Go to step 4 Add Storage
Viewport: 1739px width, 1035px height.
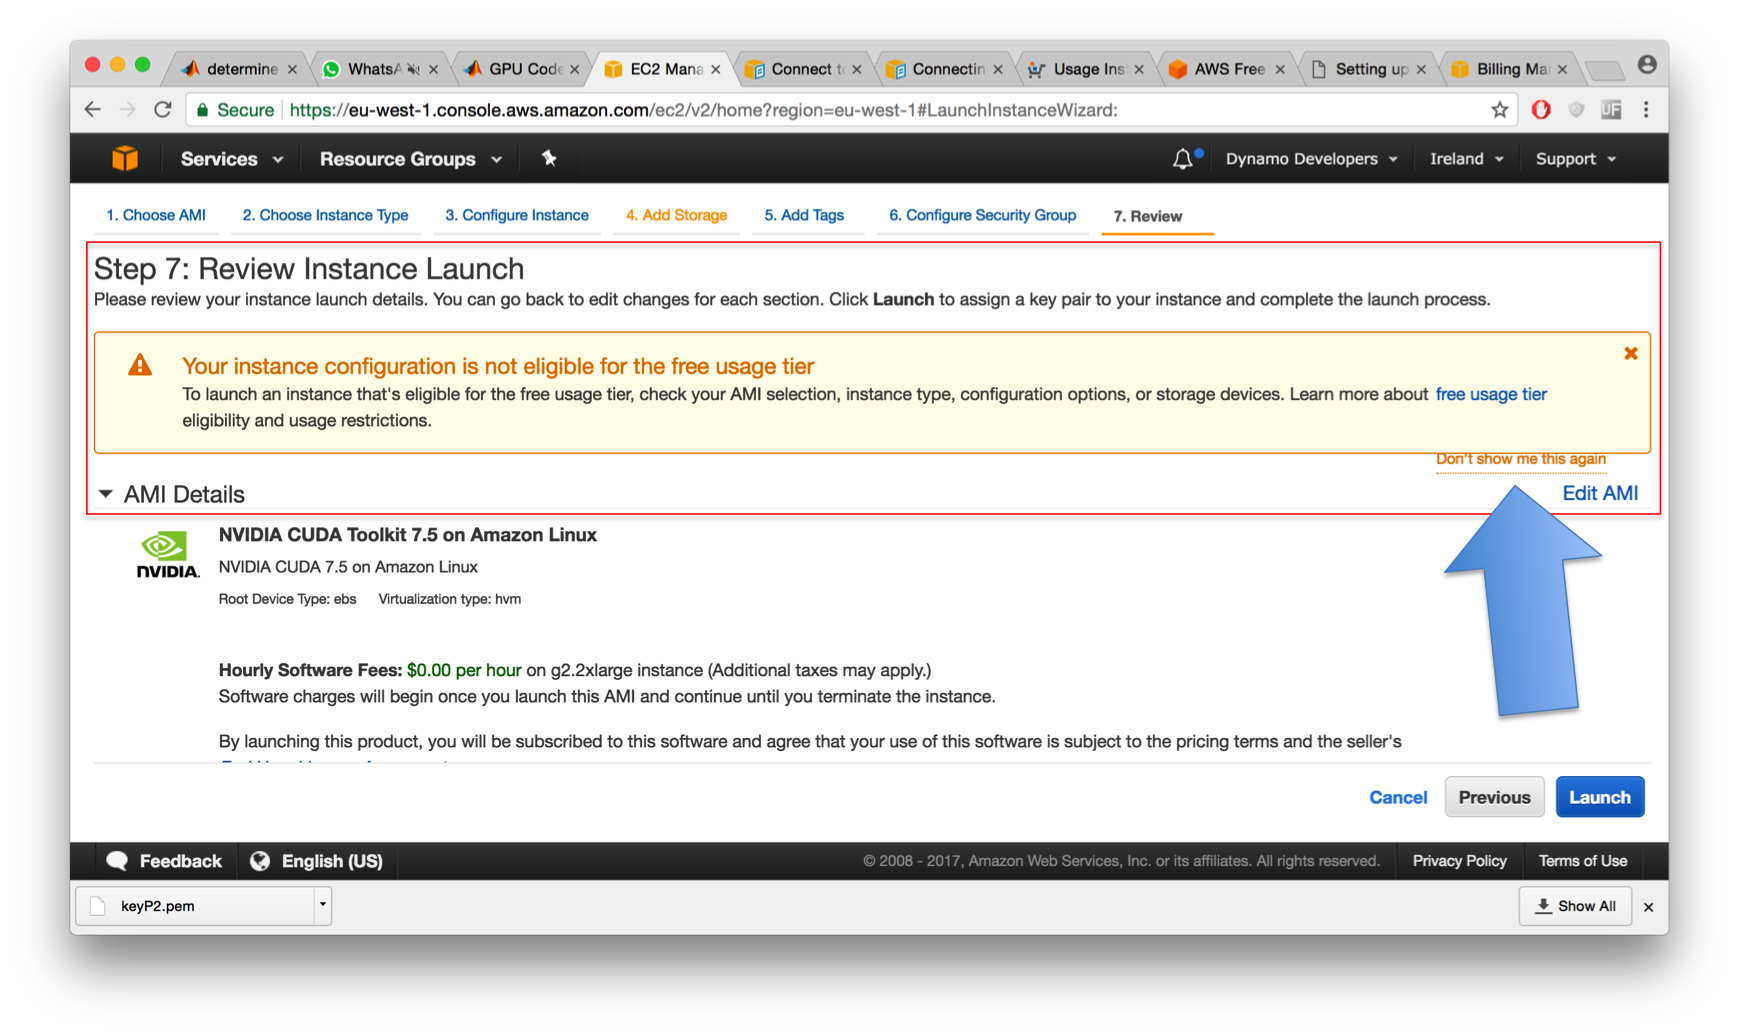pos(676,215)
